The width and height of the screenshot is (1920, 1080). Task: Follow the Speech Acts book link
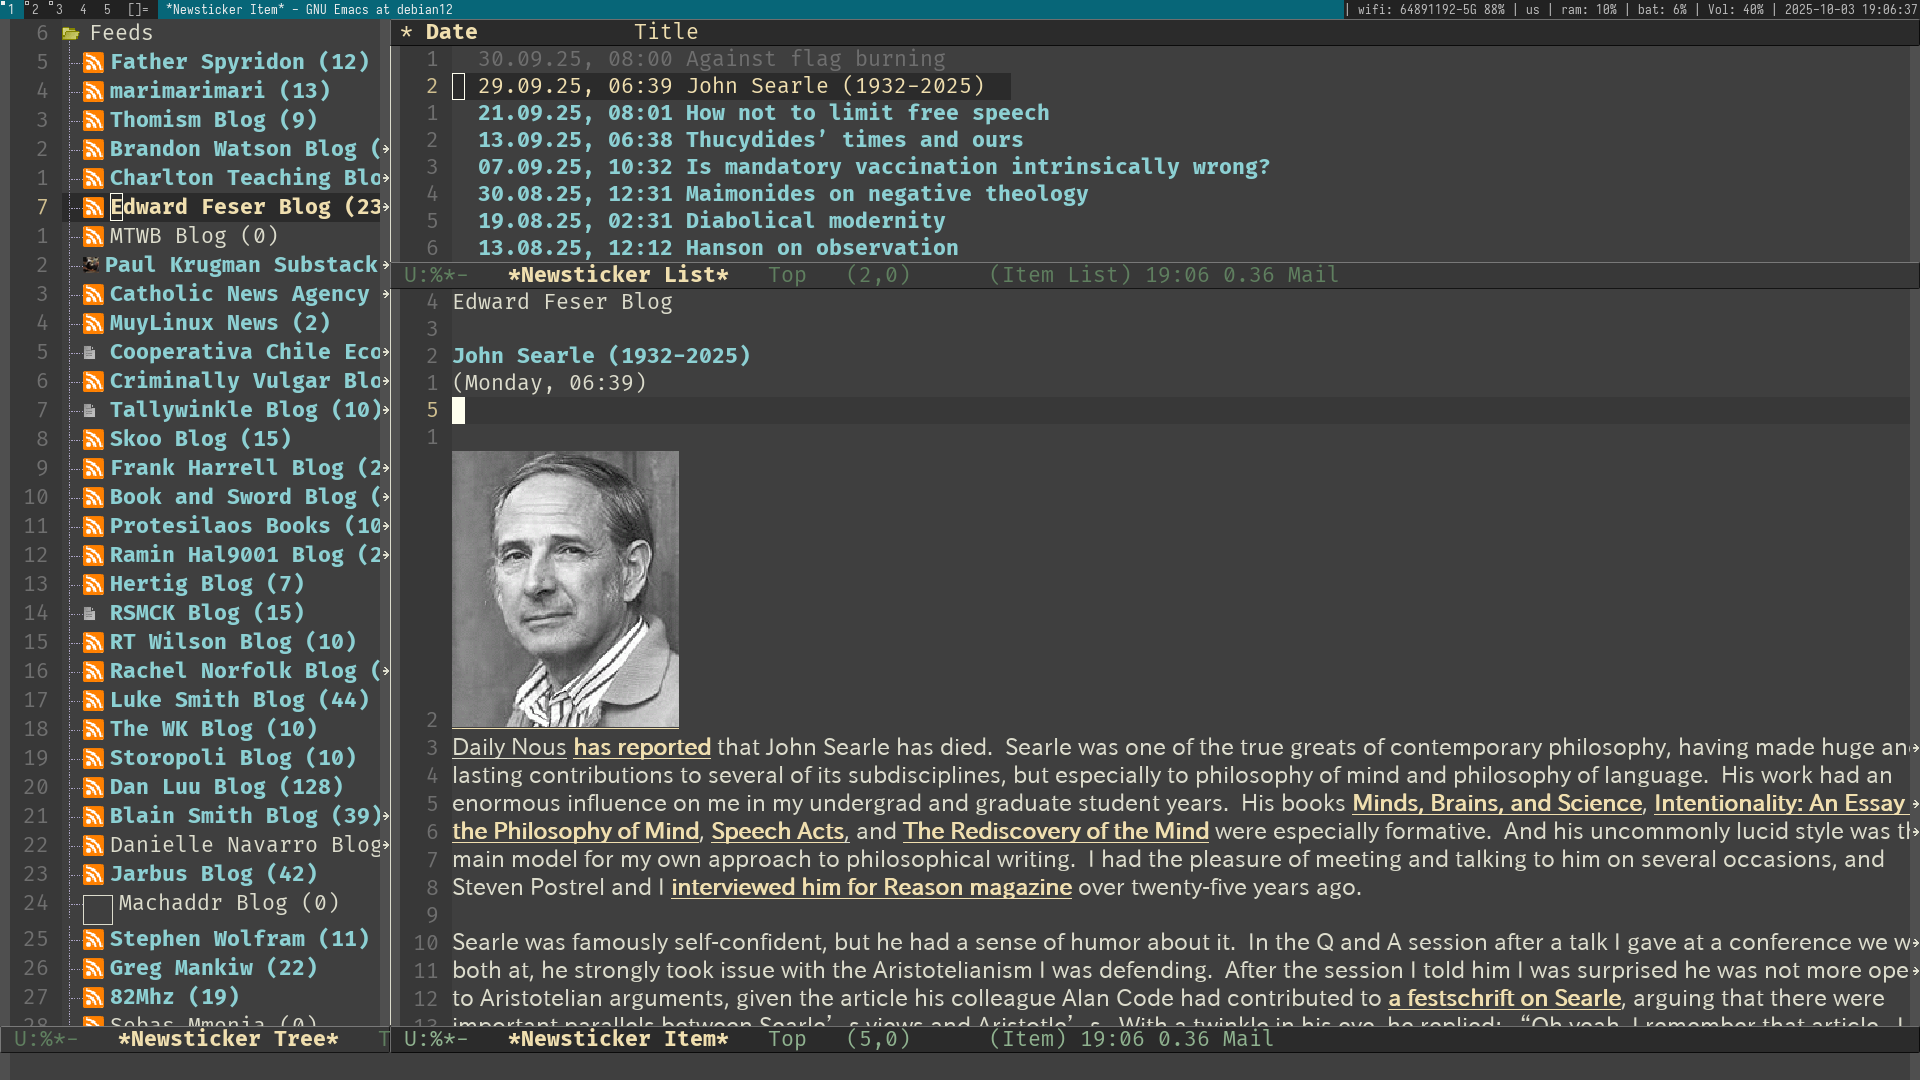(x=778, y=831)
